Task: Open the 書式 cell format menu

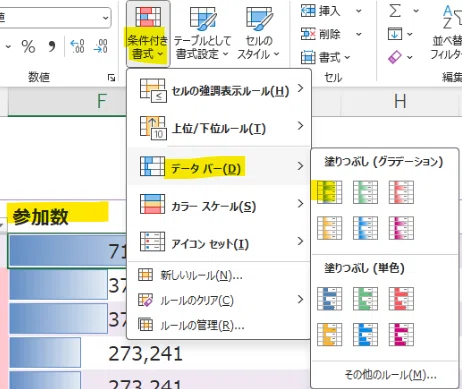Action: [x=325, y=57]
